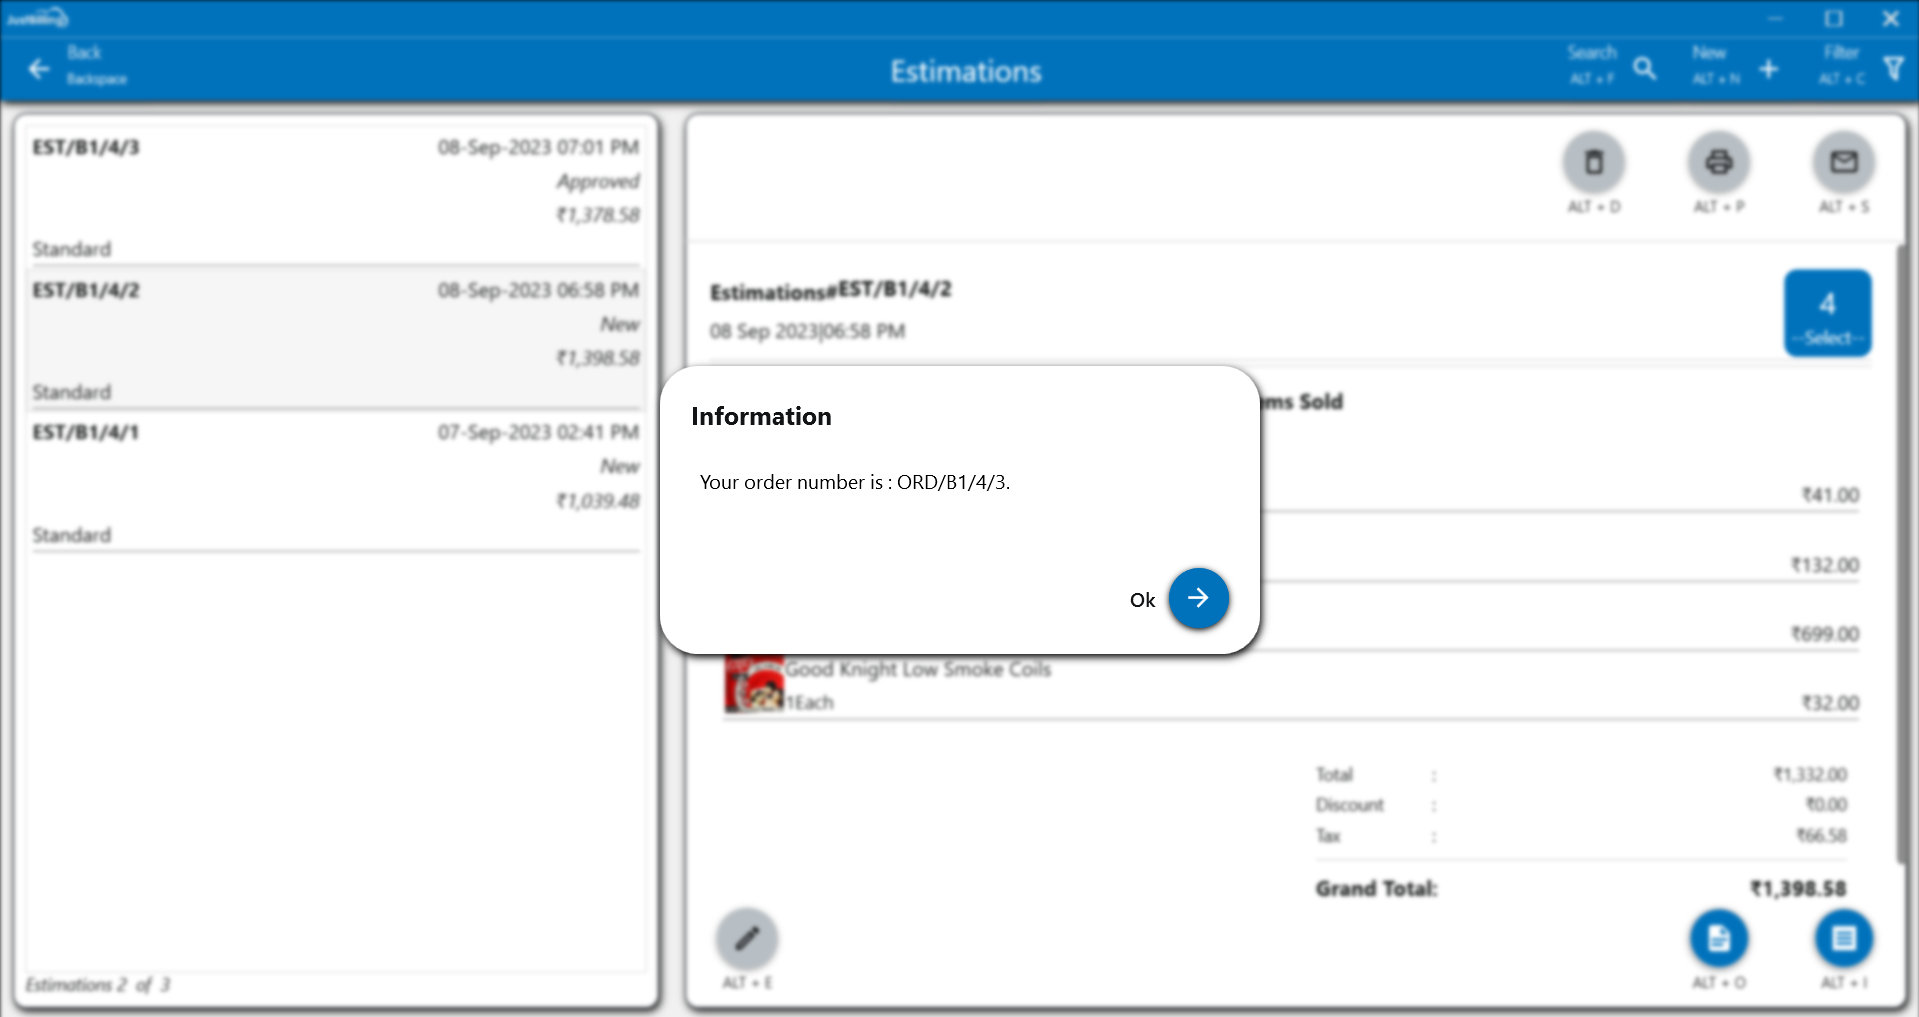The image size is (1919, 1017).
Task: Click the details panel vertical scrollbar
Action: [x=1901, y=550]
